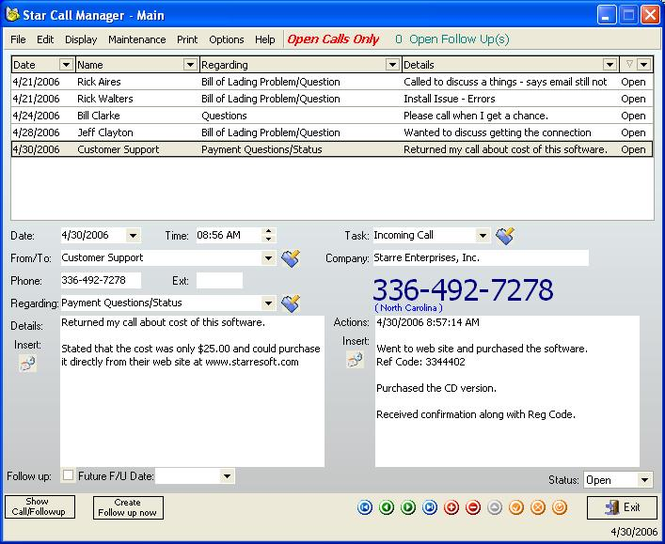Click the Exit button
Screen dimensions: 665x544
[x=622, y=508]
